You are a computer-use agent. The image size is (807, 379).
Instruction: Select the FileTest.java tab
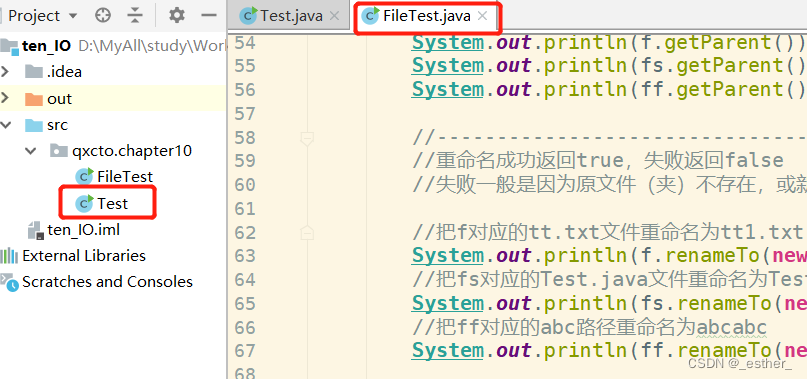coord(427,16)
